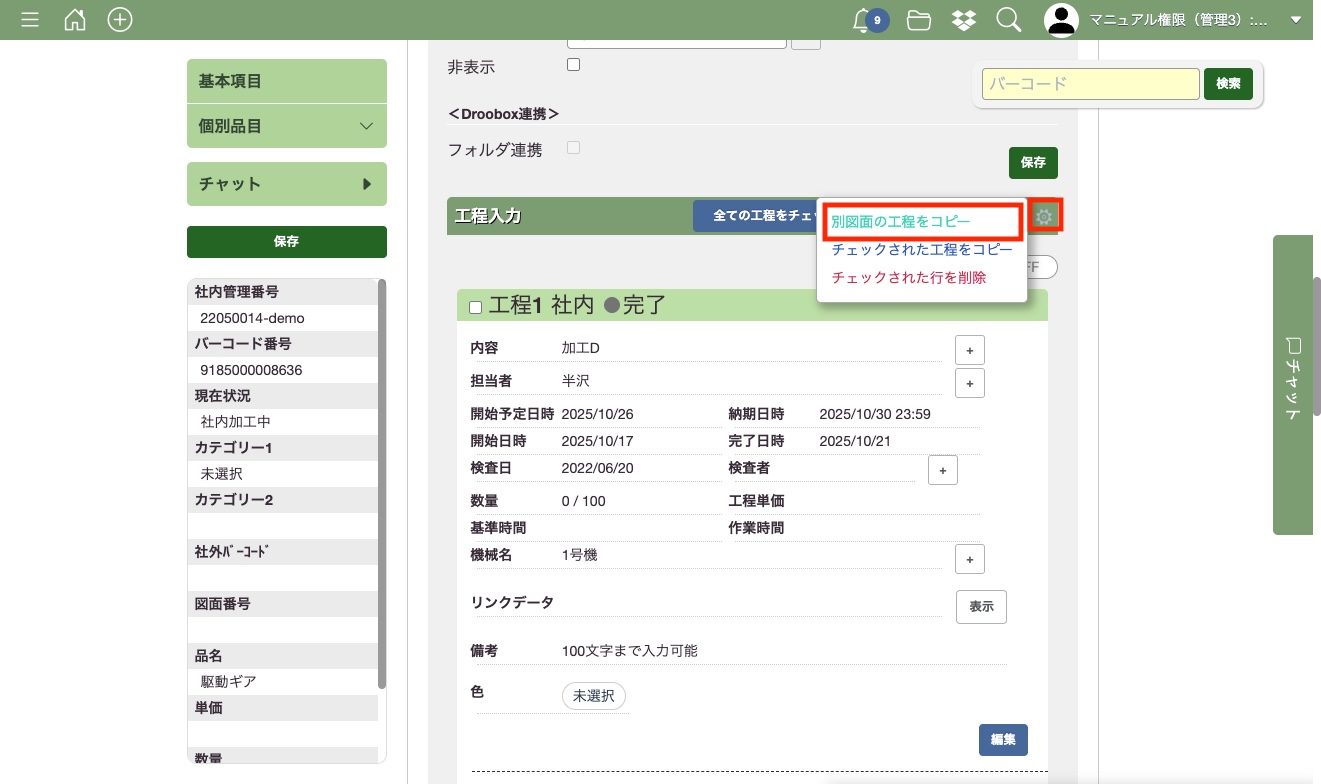Screen dimensions: 1321x784
Task: Expand the チャット sidebar panel
Action: coord(286,184)
